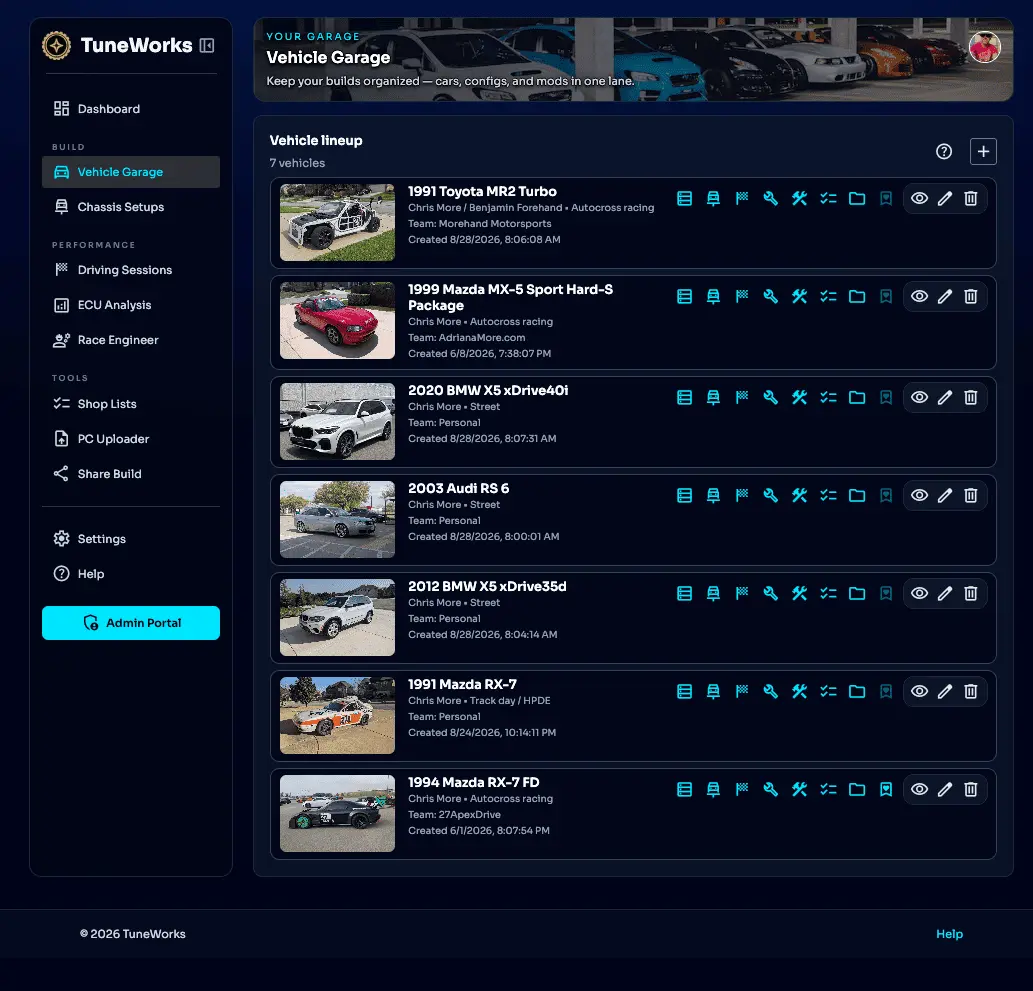Click highlighted bookmark badge for 1994 Mazda RX-7 FD
This screenshot has width=1033, height=991.
885,789
